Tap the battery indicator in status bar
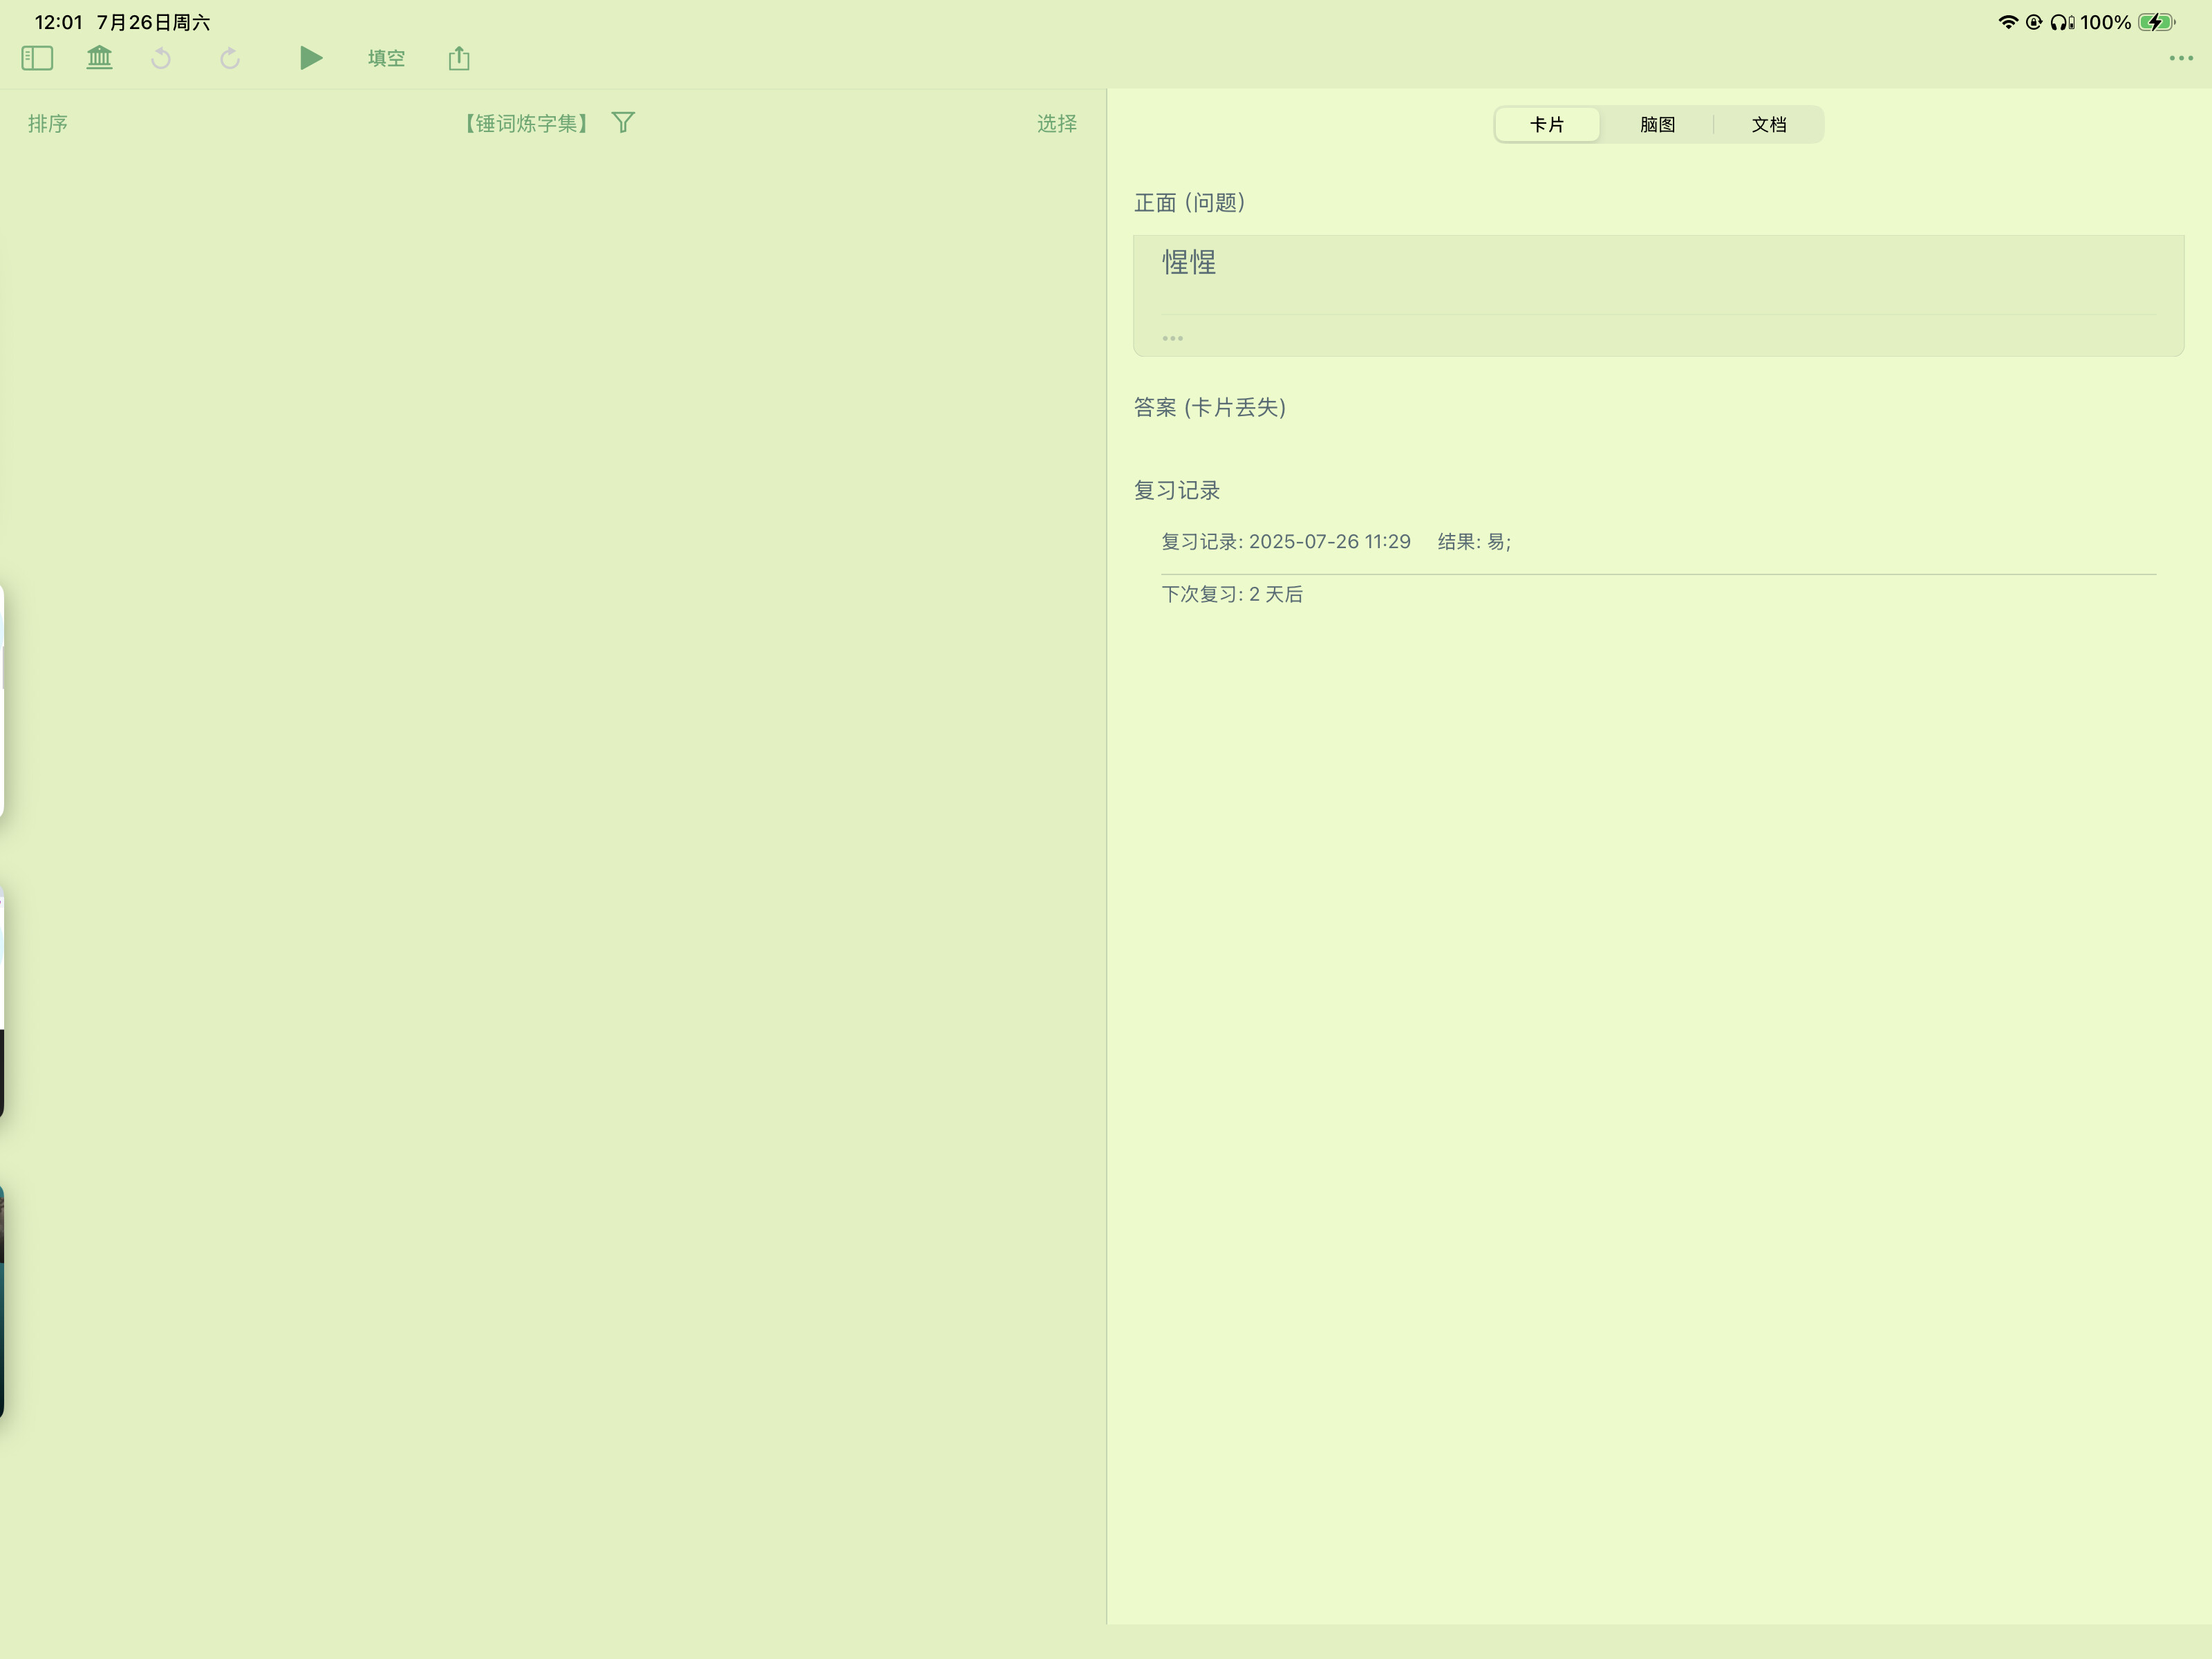This screenshot has width=2212, height=1659. (2155, 22)
